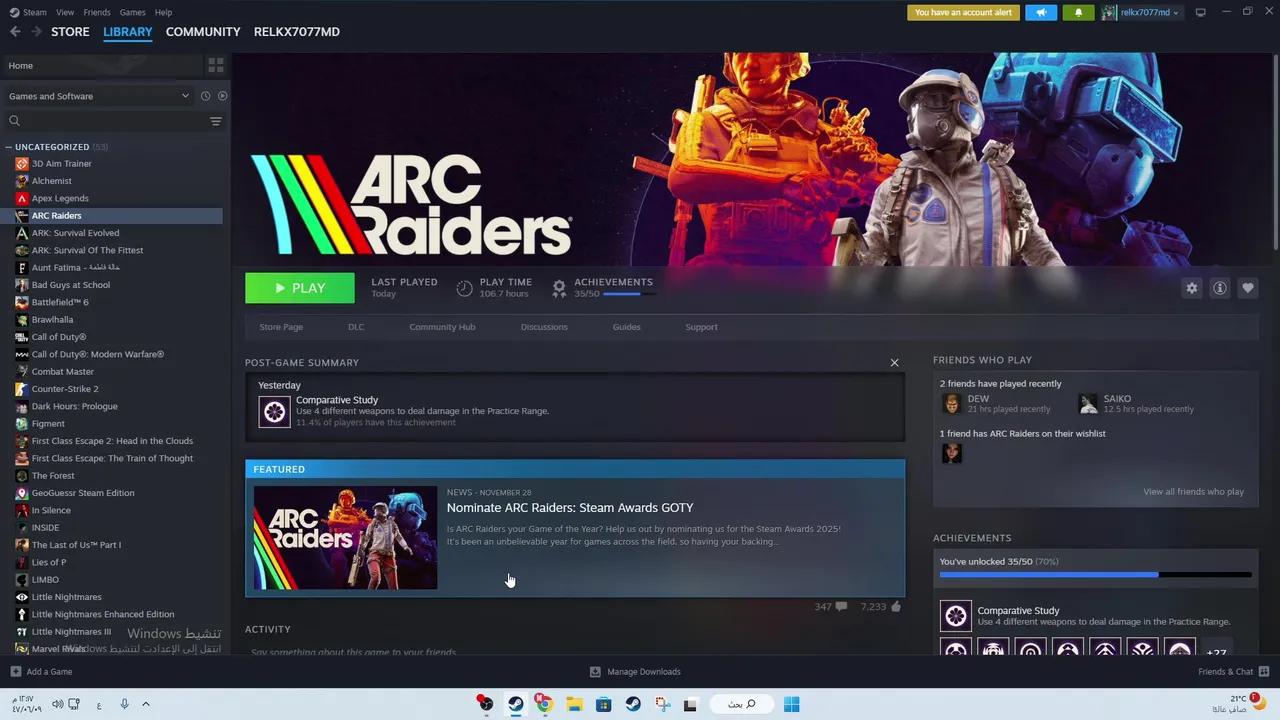Screen dimensions: 1280x720
Task: Open the ARC Raiders featured news thumbnail
Action: (345, 538)
